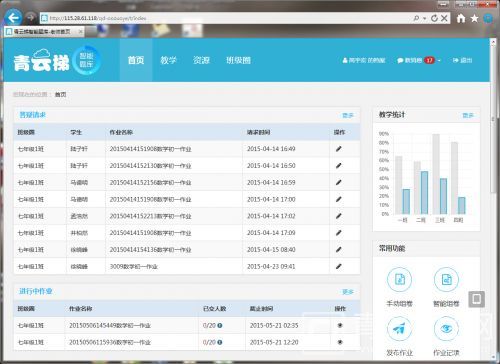The width and height of the screenshot is (500, 364).
Task: Click the info icon beside the first 0/20
Action: (220, 325)
